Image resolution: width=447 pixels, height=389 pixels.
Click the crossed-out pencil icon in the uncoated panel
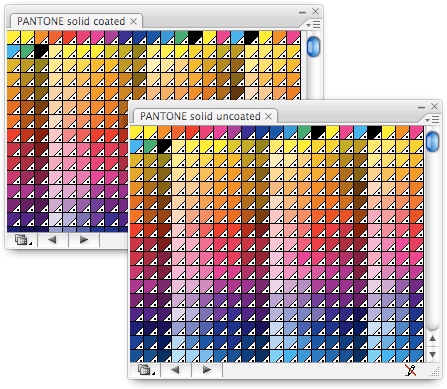(x=411, y=370)
